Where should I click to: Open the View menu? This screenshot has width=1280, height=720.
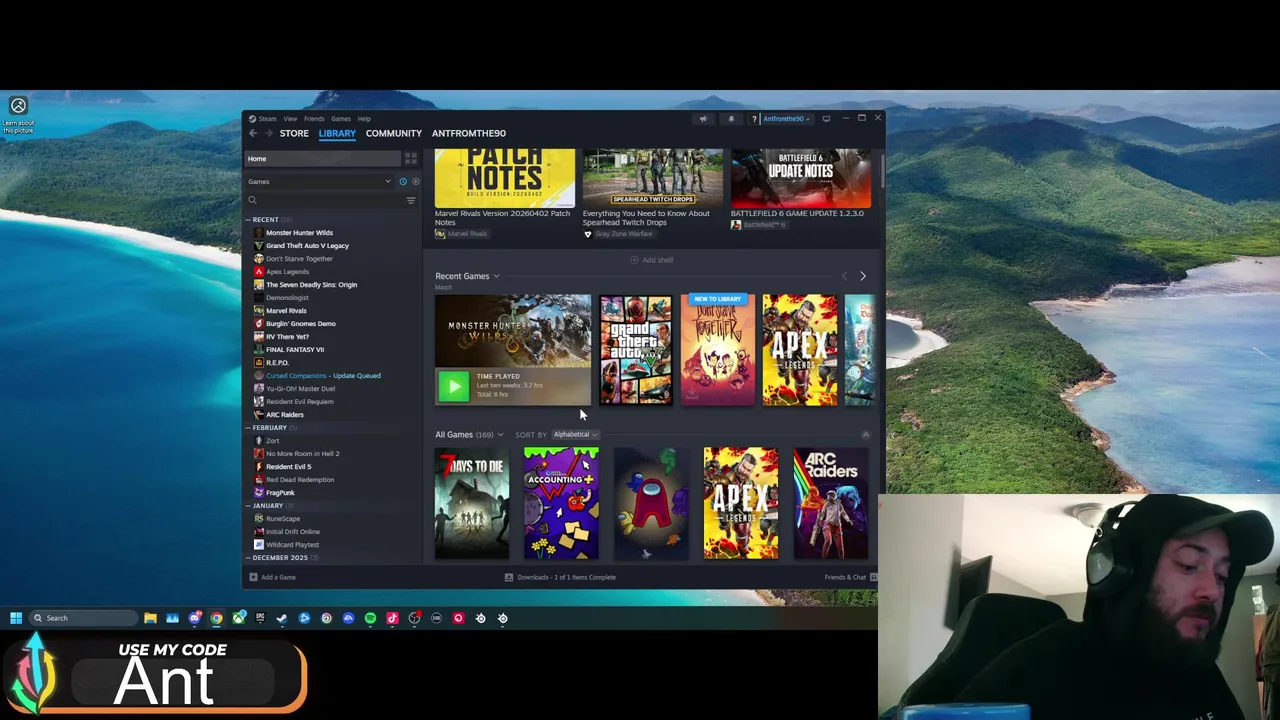(x=290, y=119)
